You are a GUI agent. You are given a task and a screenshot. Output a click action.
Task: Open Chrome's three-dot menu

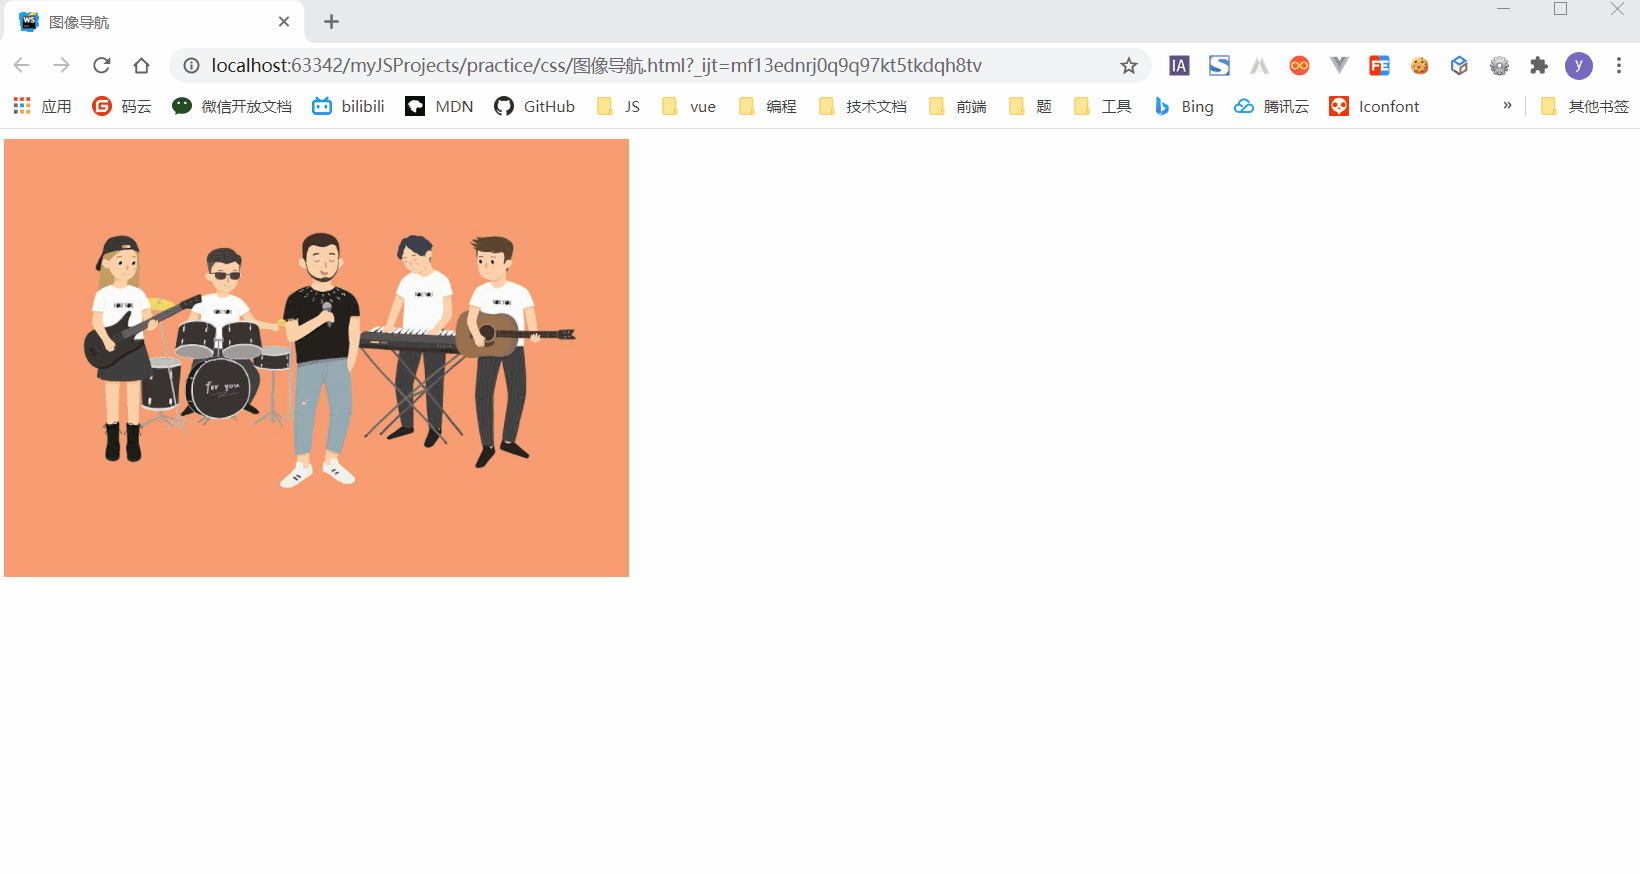pyautogui.click(x=1619, y=66)
